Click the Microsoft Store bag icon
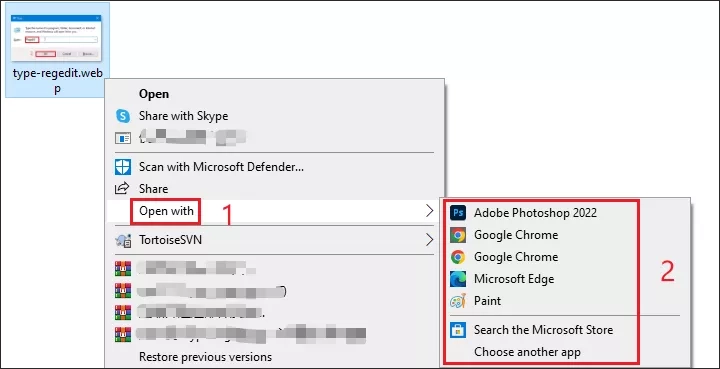Image resolution: width=720 pixels, height=369 pixels. coord(457,330)
